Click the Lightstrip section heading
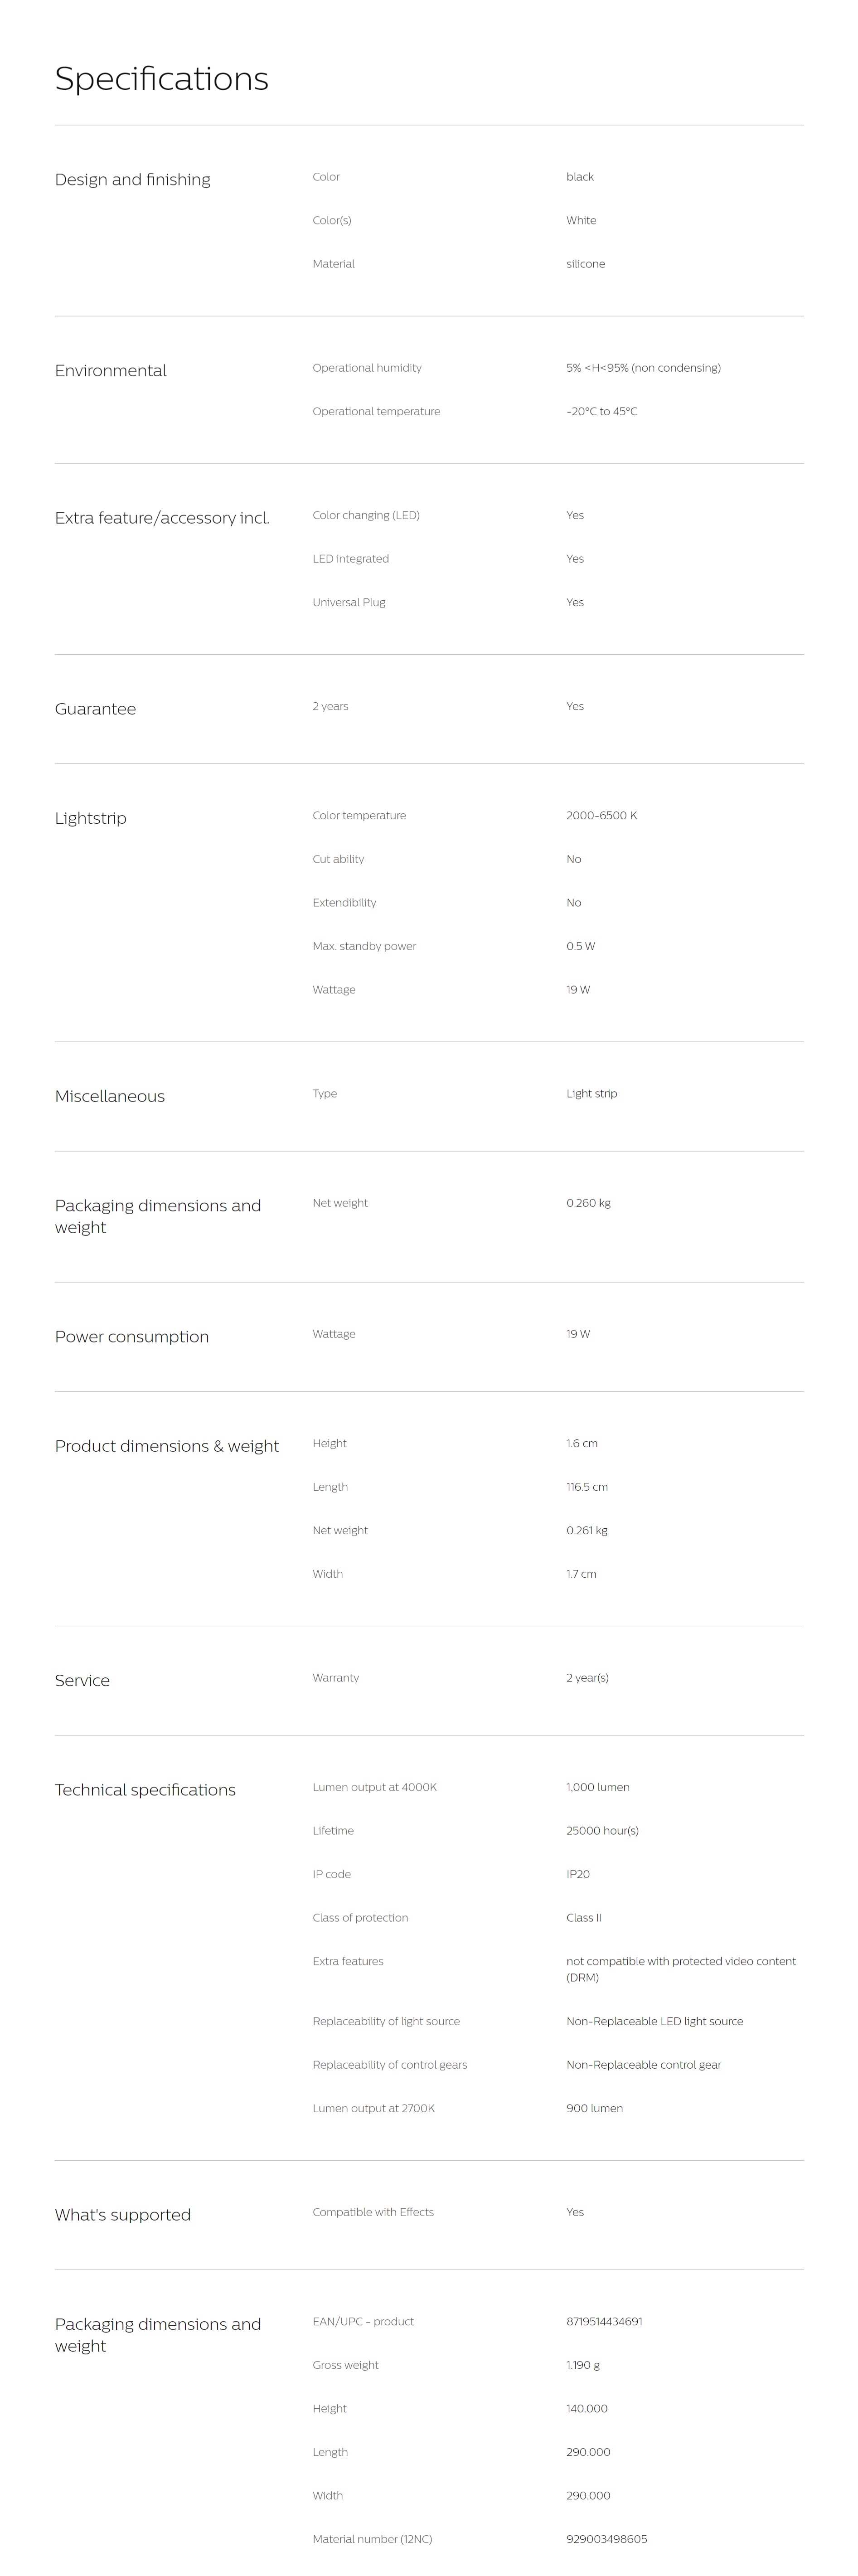 click(x=90, y=818)
